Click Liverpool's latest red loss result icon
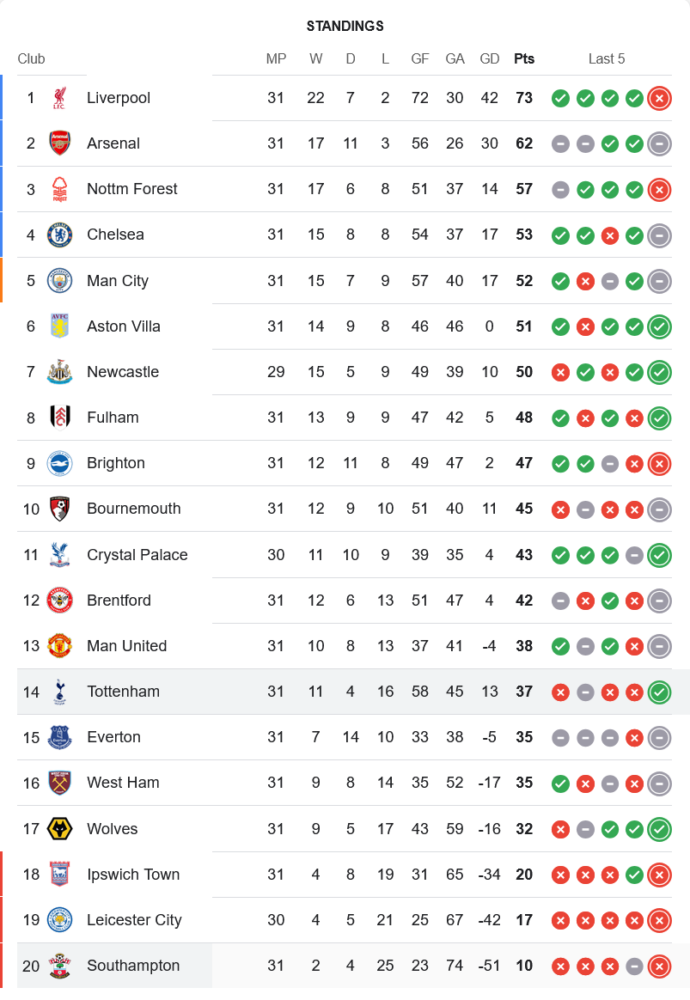690x1000 pixels. pyautogui.click(x=659, y=98)
